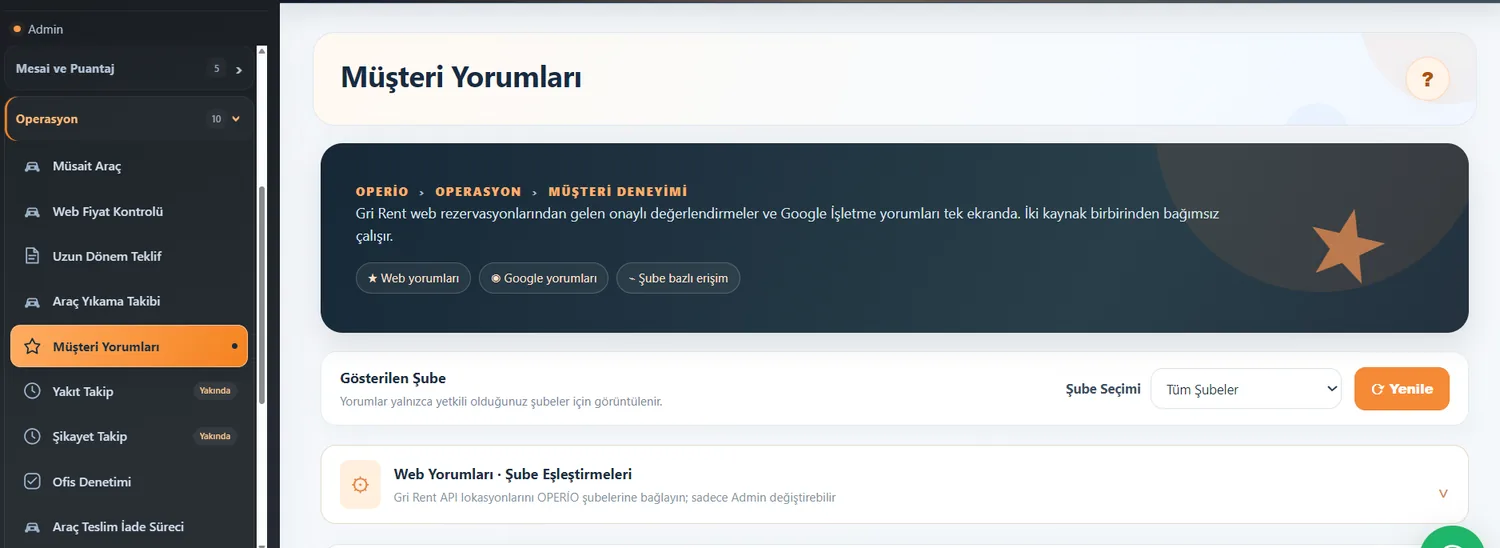Click the Yakında badge on Şikayet Takip
The image size is (1500, 548).
(x=215, y=436)
